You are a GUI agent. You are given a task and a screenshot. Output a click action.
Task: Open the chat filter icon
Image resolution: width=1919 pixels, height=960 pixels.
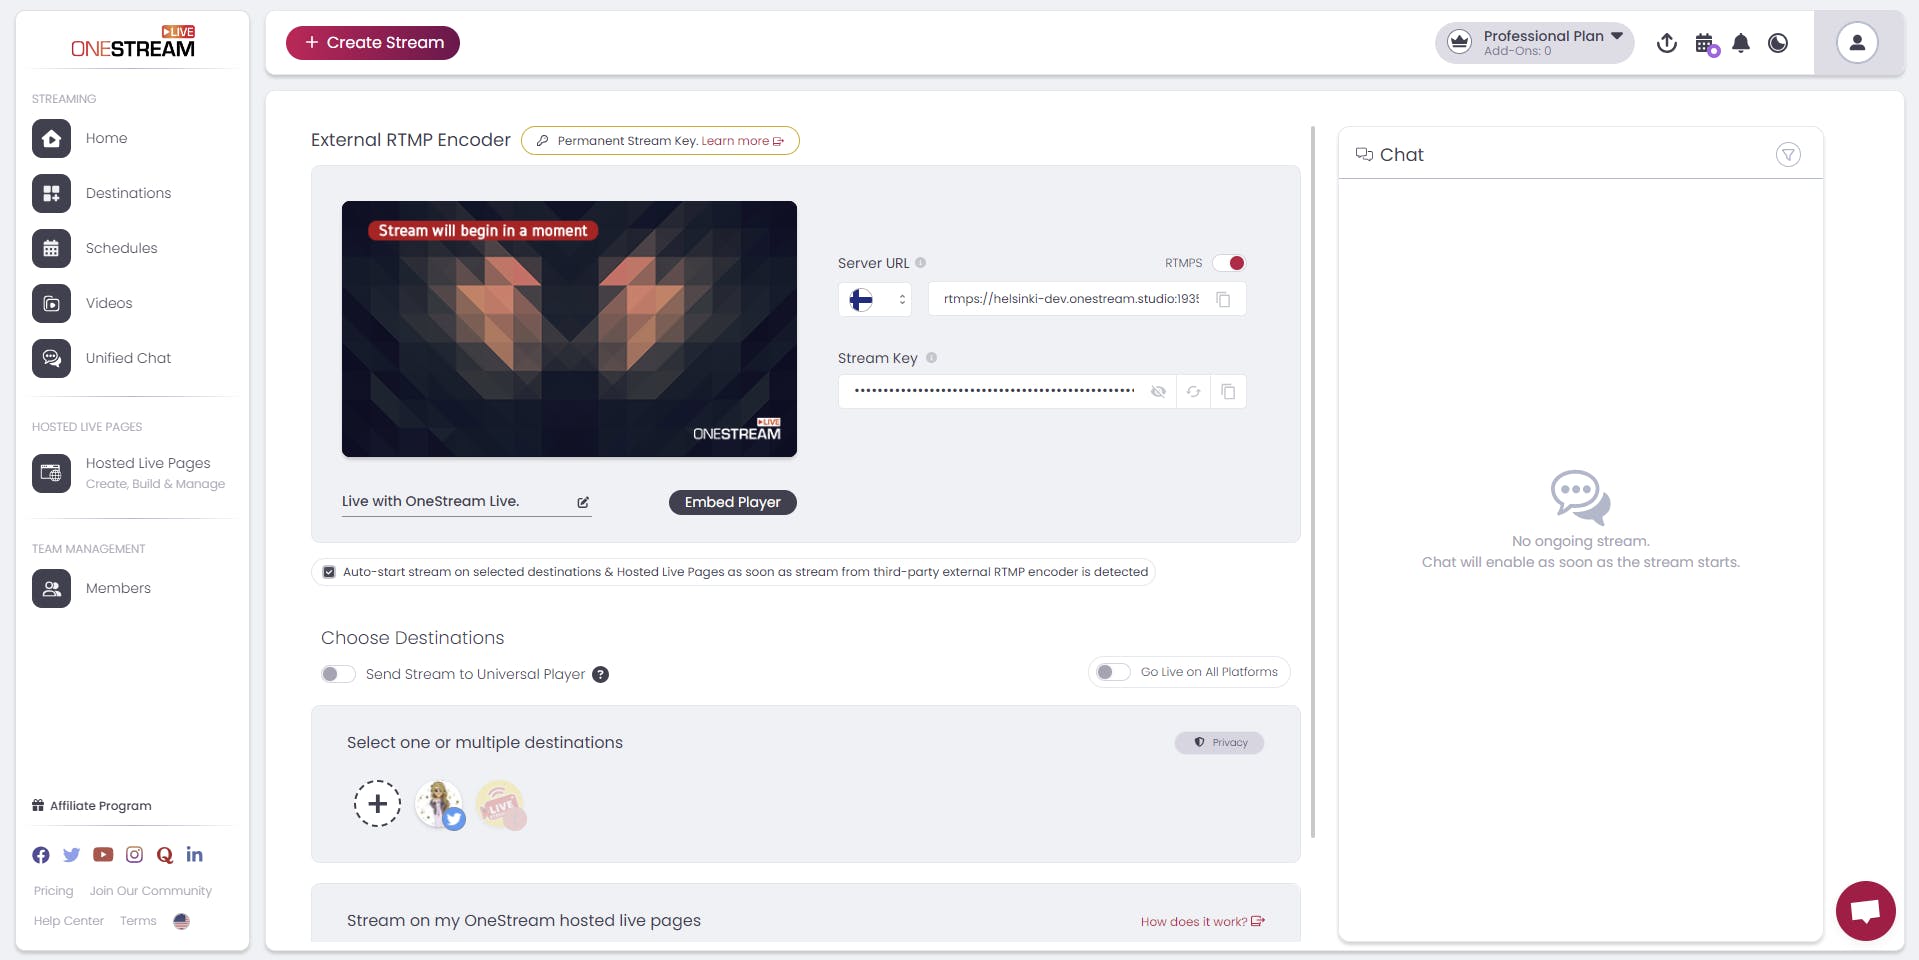pyautogui.click(x=1788, y=154)
